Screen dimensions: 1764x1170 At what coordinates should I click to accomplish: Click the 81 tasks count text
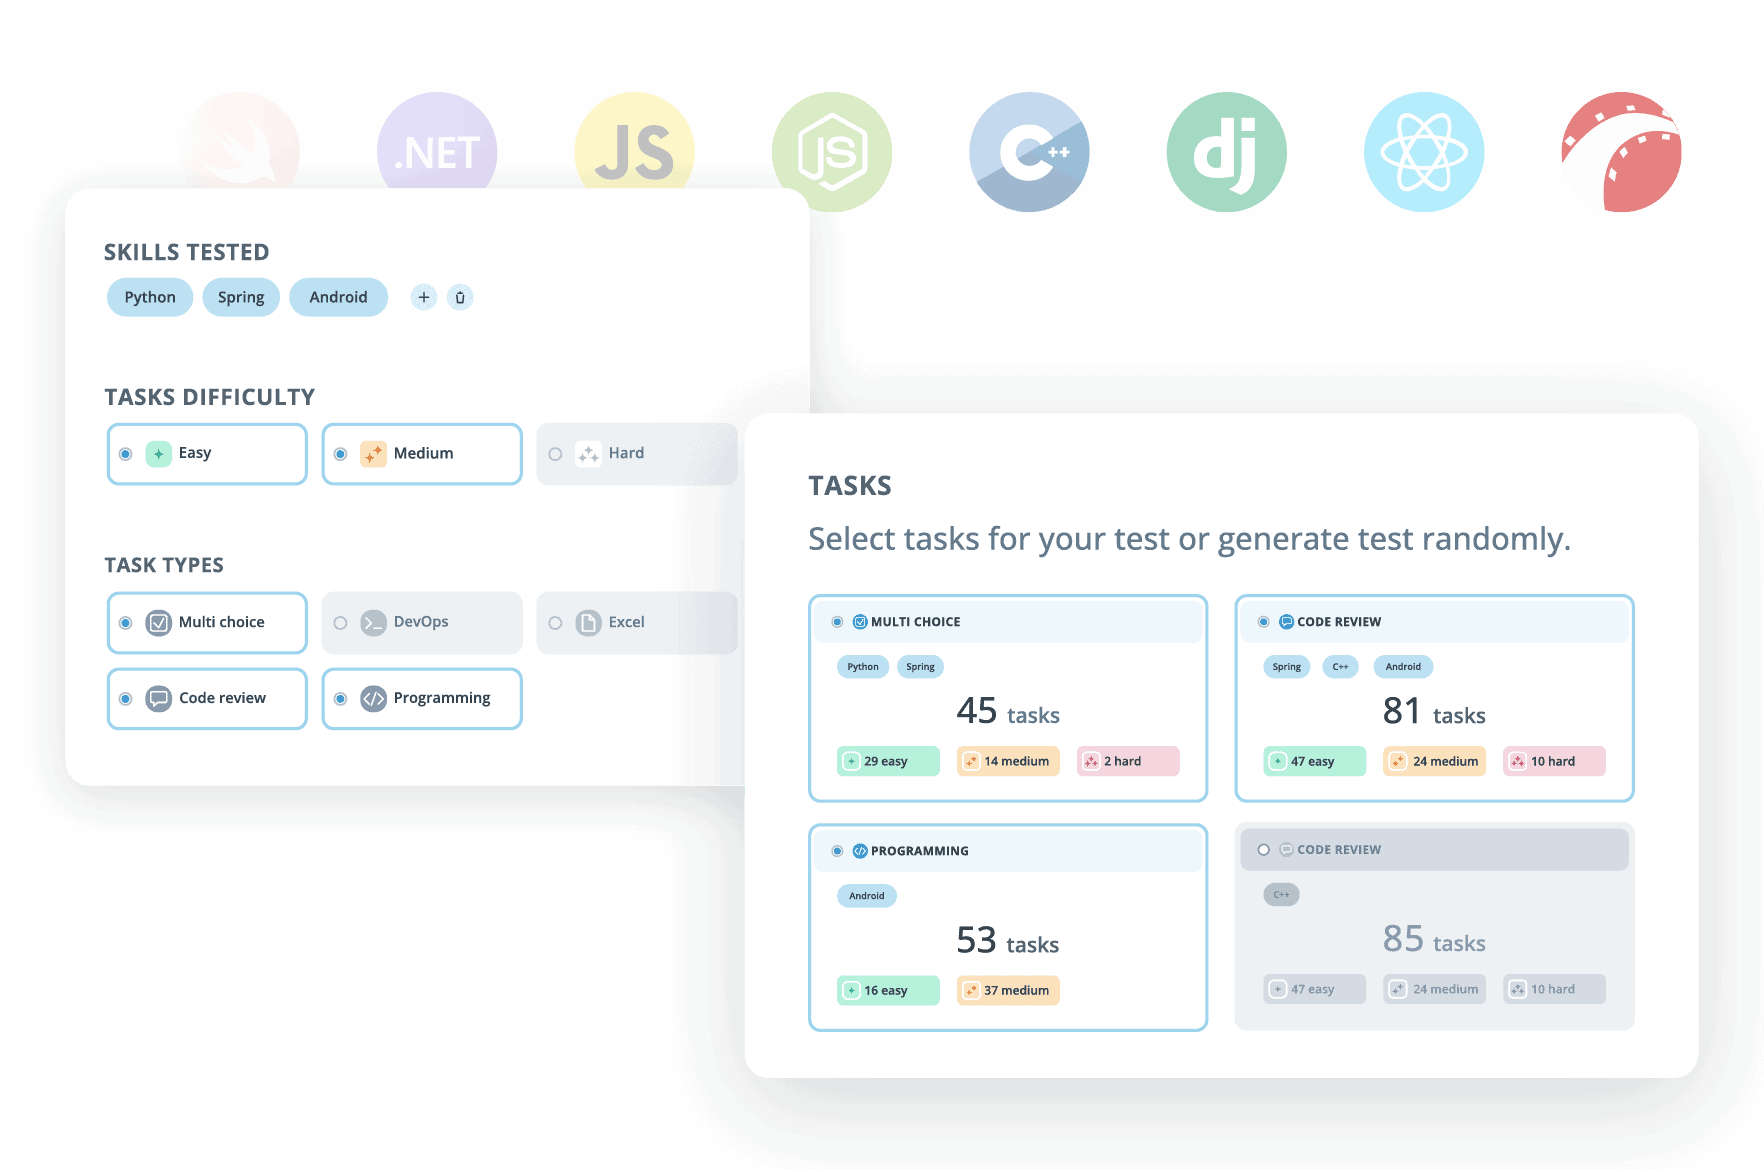coord(1434,712)
